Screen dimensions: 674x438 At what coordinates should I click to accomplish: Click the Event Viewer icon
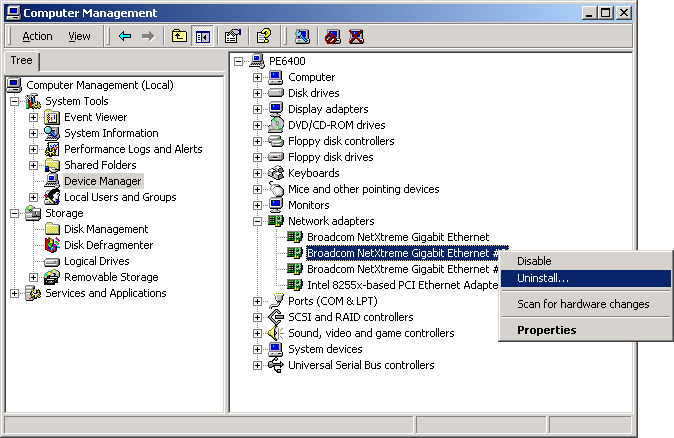(52, 117)
